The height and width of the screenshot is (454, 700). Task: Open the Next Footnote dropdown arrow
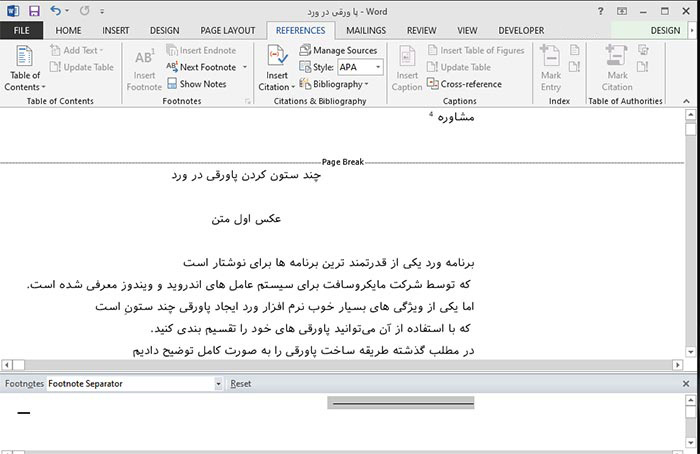242,67
